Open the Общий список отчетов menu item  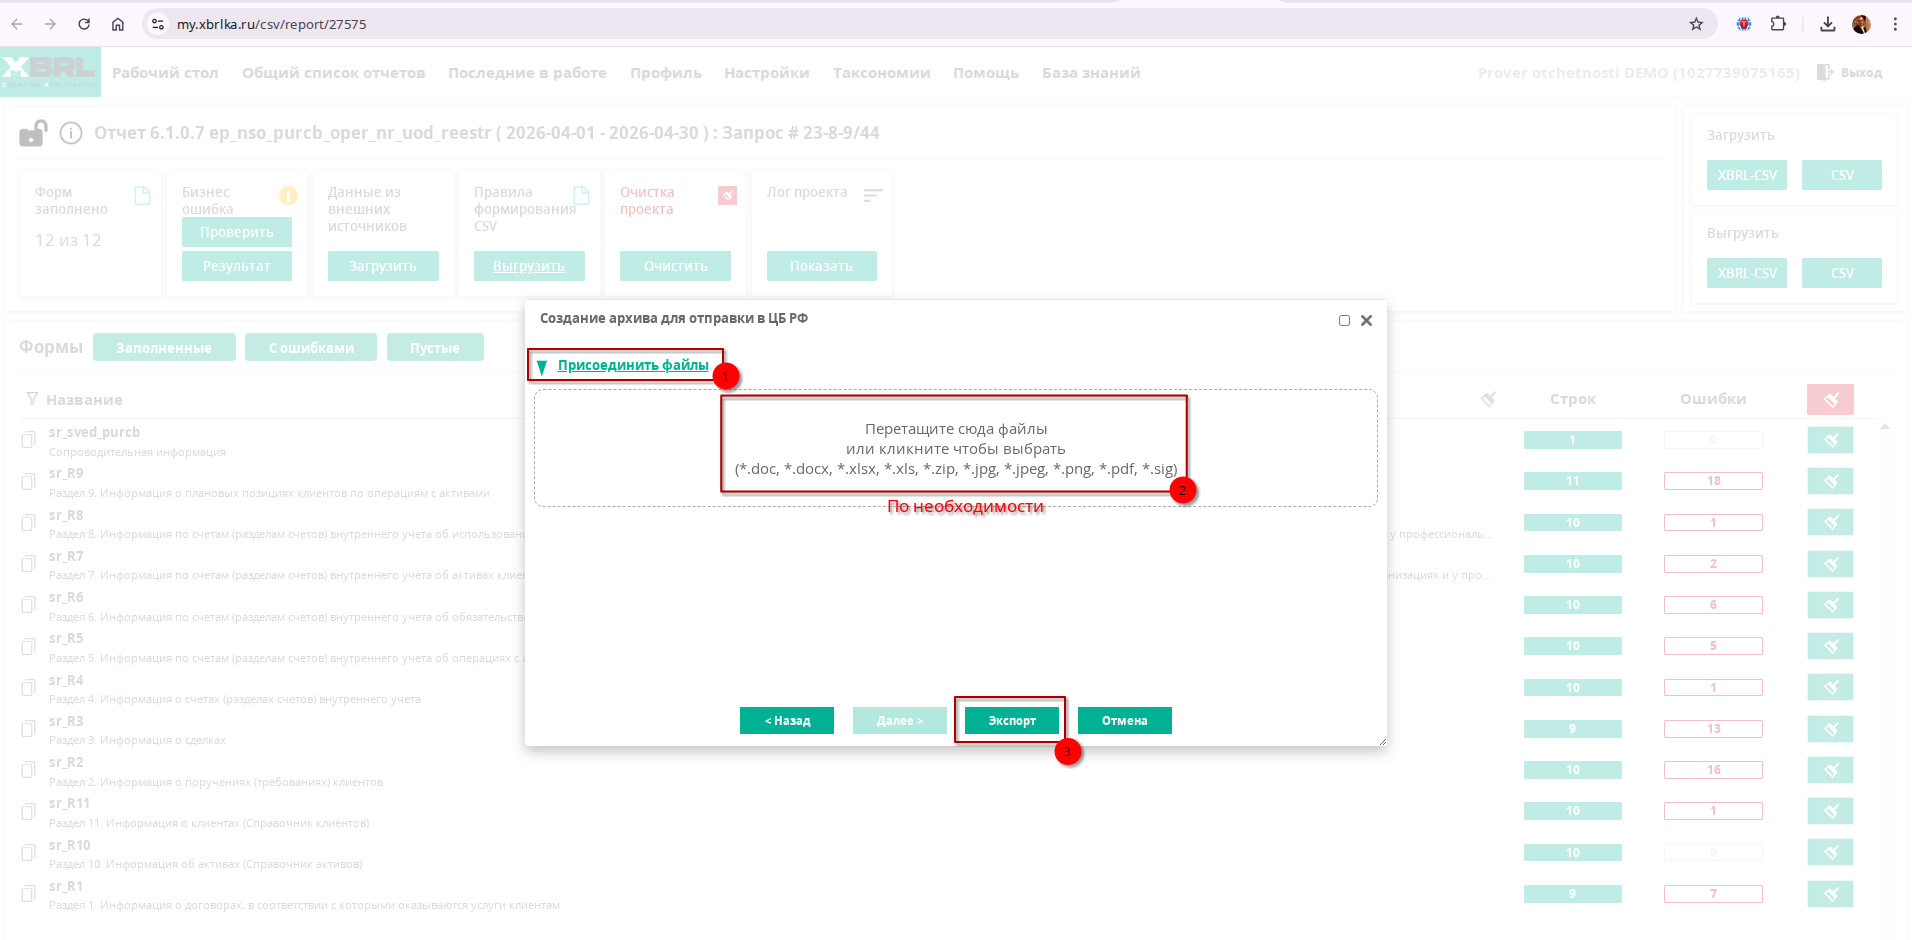(x=333, y=73)
